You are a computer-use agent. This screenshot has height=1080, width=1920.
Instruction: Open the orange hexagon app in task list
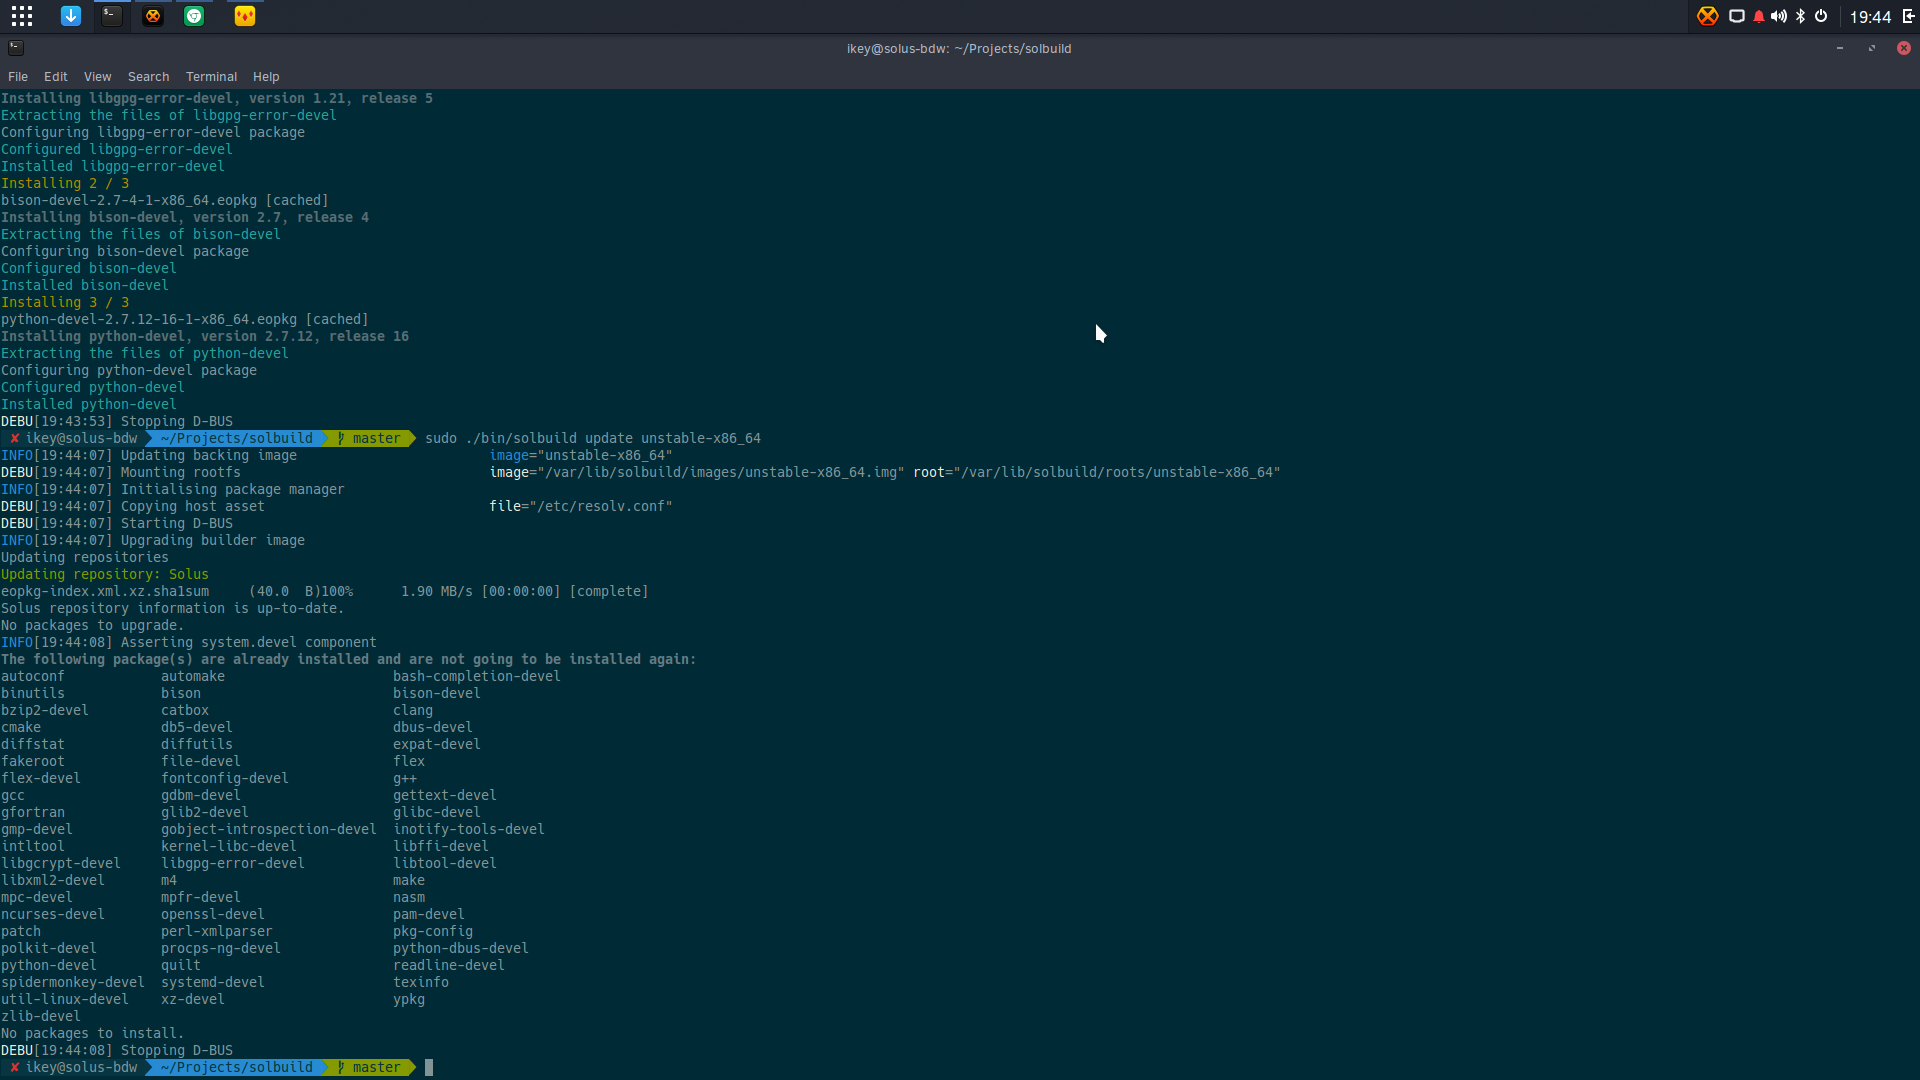point(153,16)
